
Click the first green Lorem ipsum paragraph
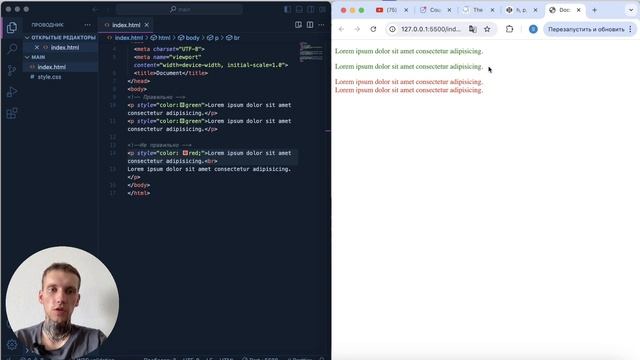(x=409, y=51)
